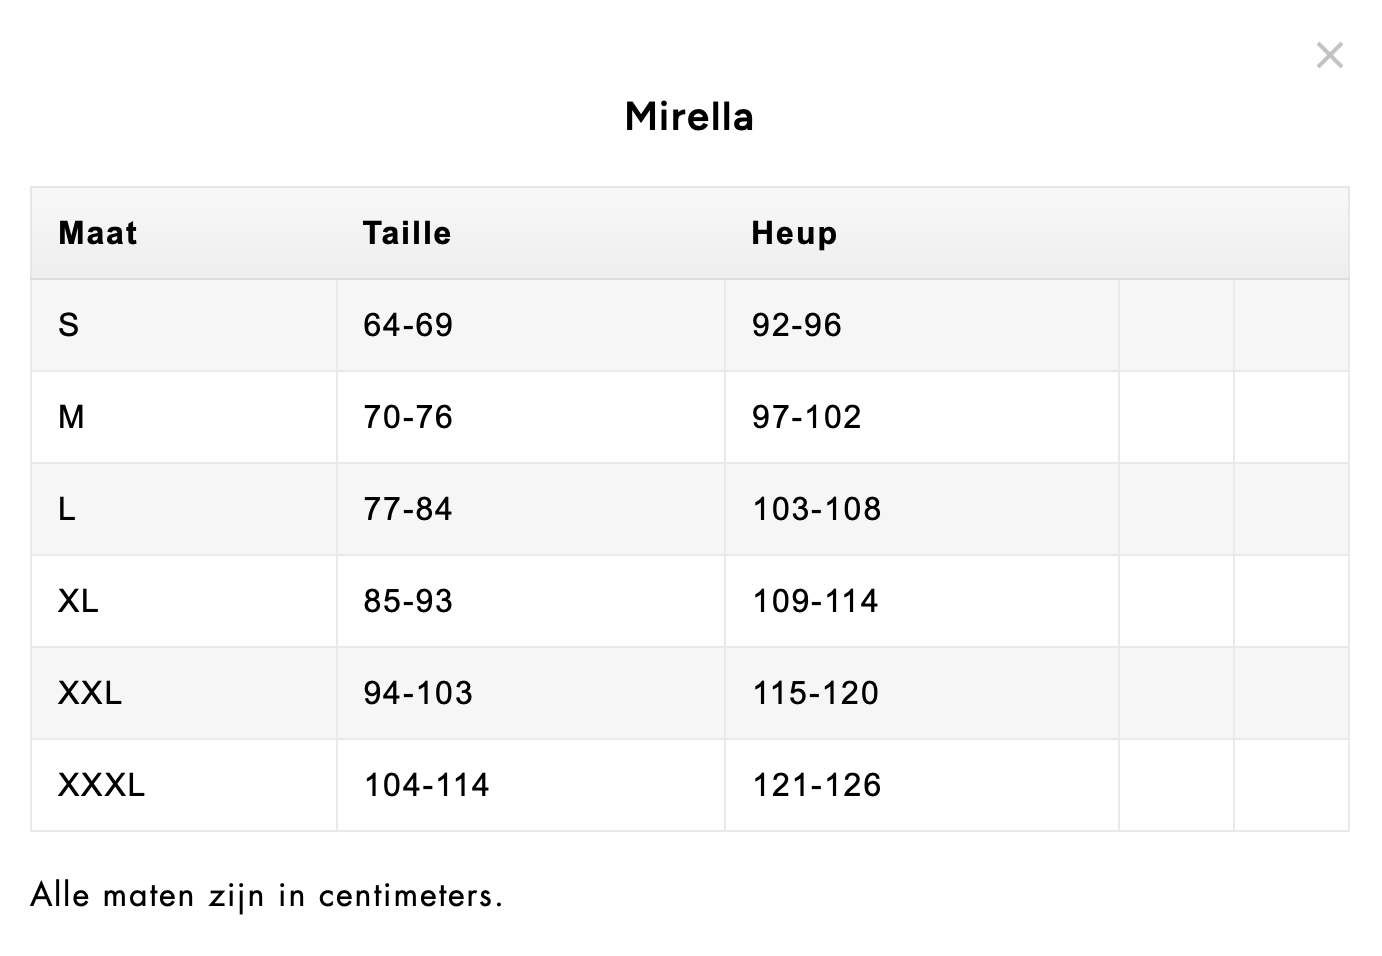
Task: Click the Taille column header
Action: pos(407,233)
